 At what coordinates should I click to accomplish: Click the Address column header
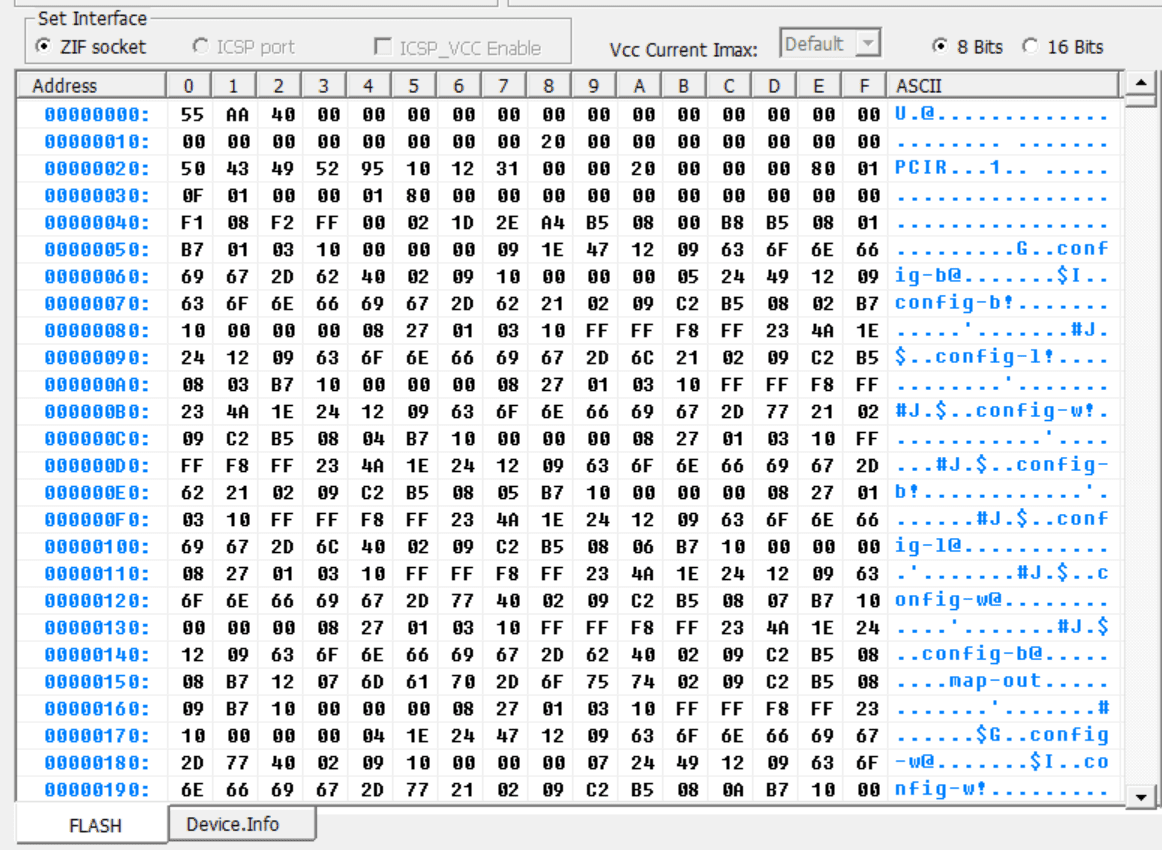(91, 86)
